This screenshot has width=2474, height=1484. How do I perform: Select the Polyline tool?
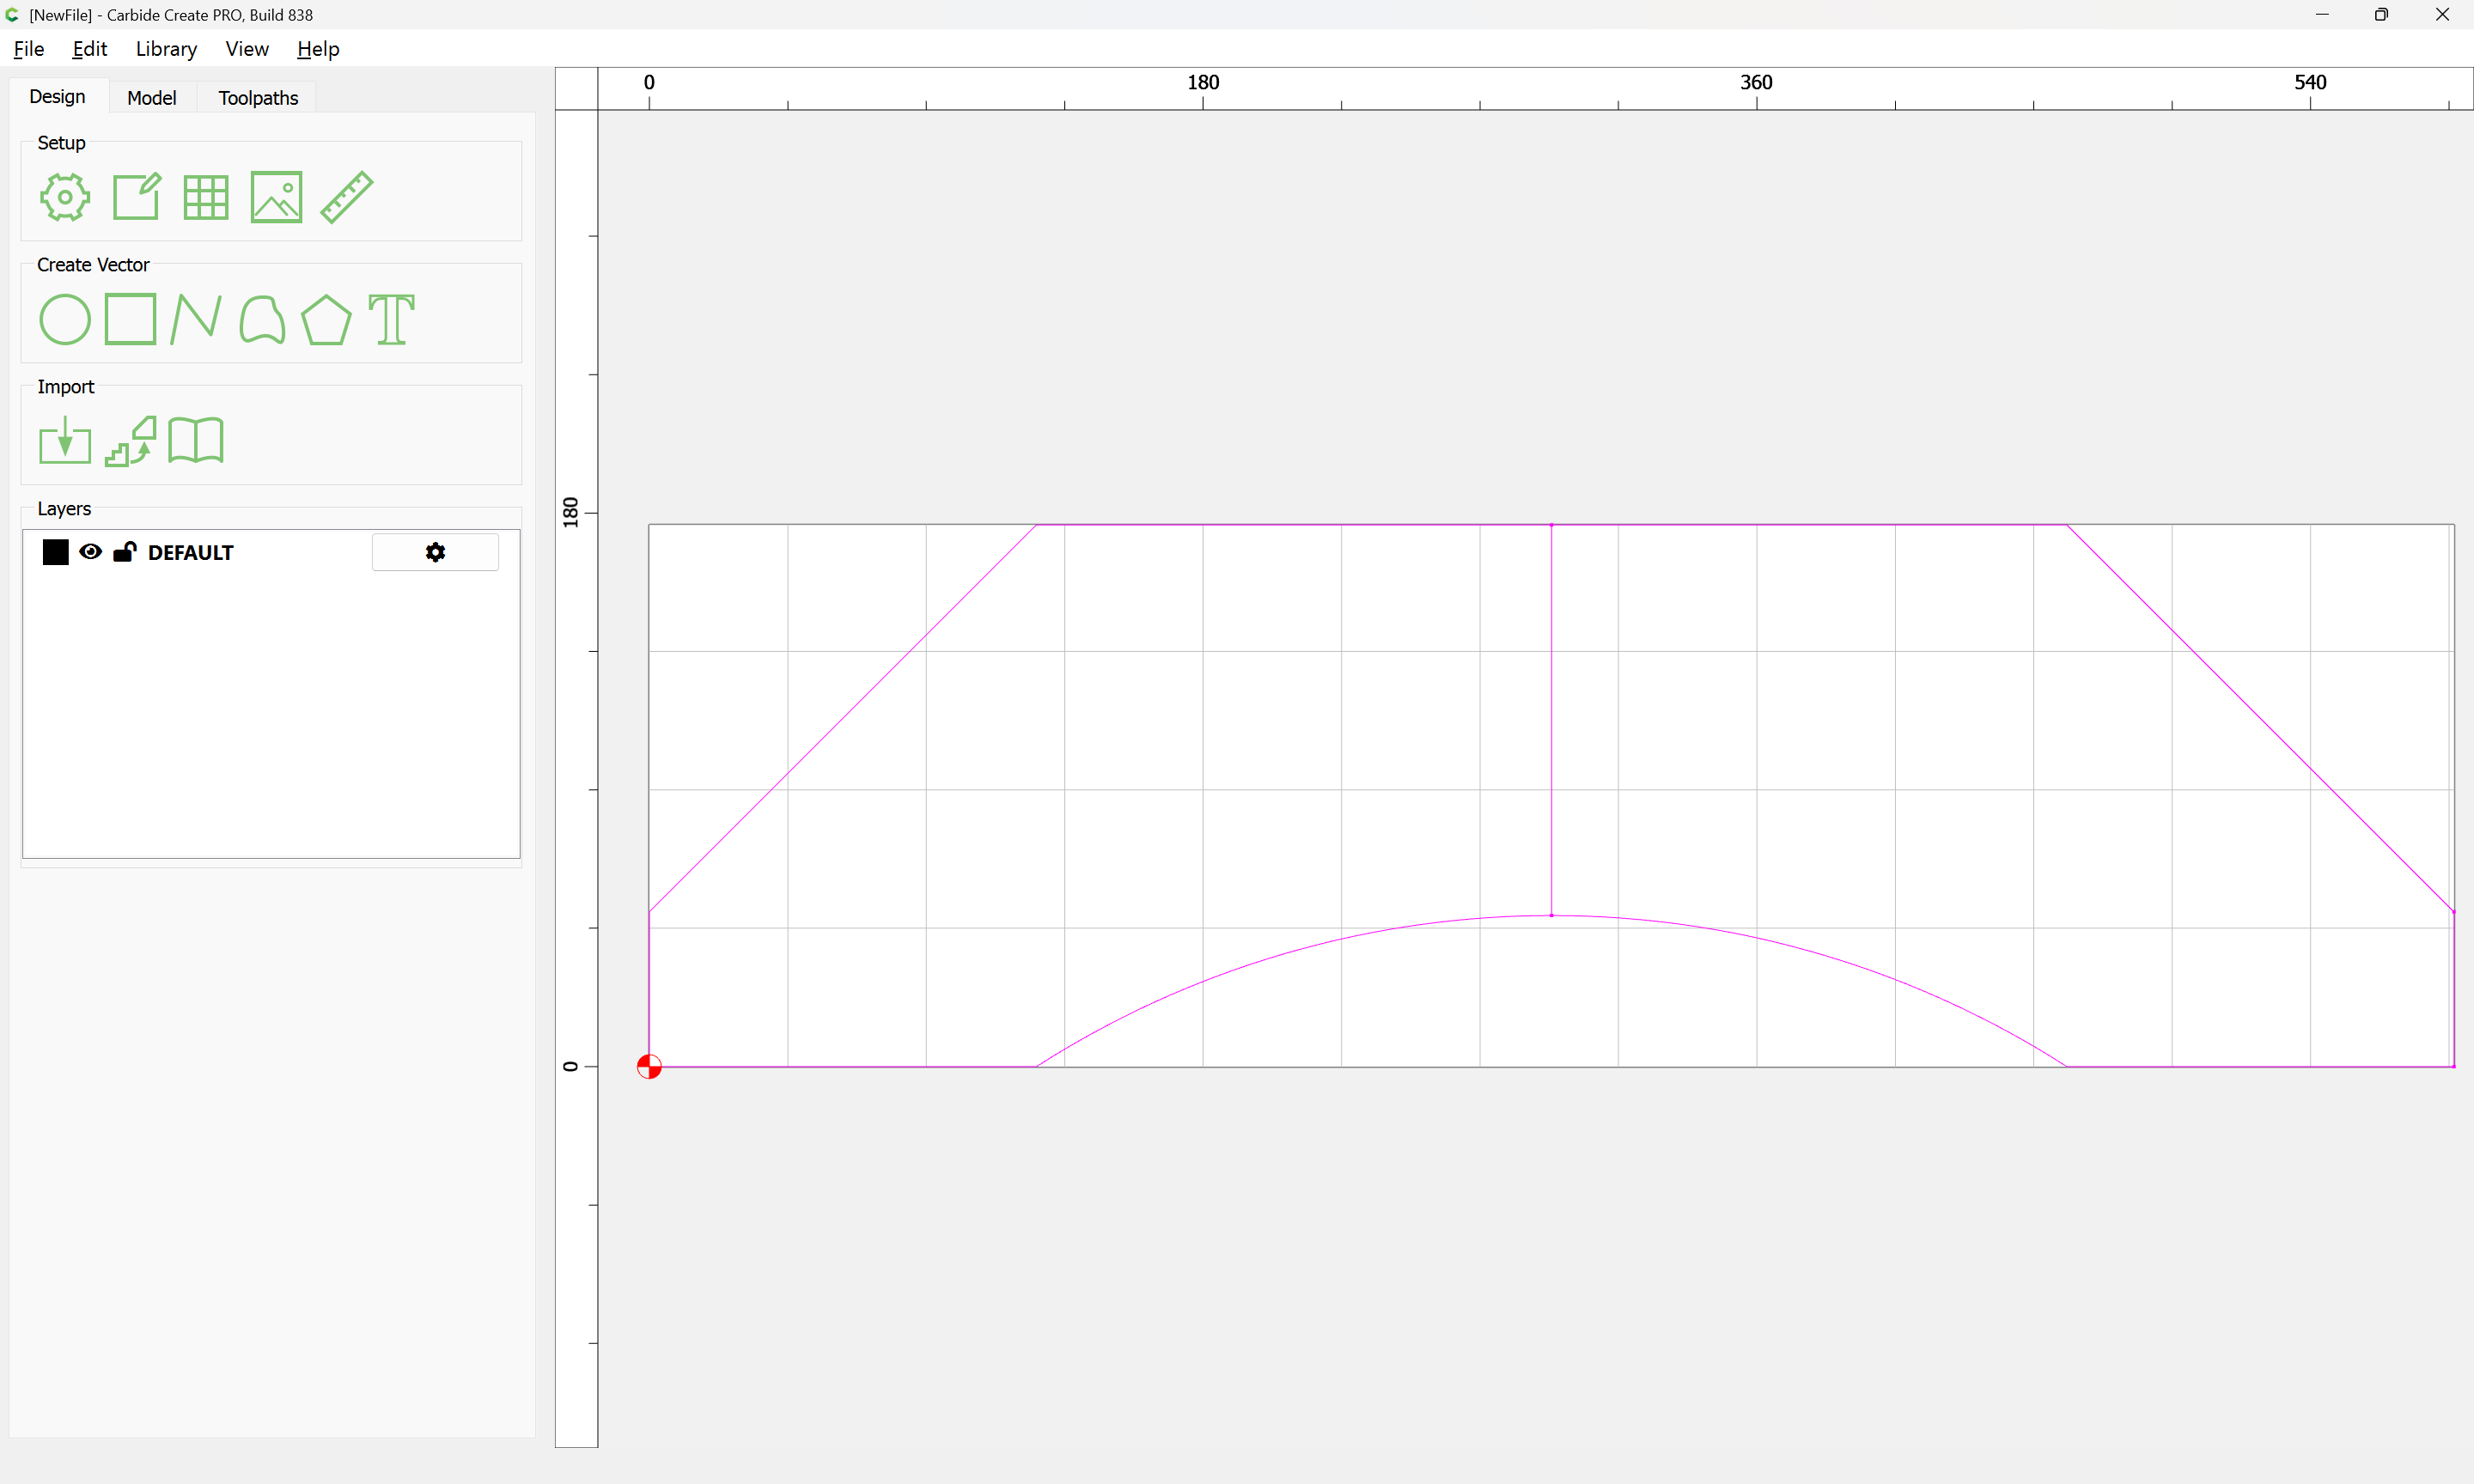coord(196,319)
